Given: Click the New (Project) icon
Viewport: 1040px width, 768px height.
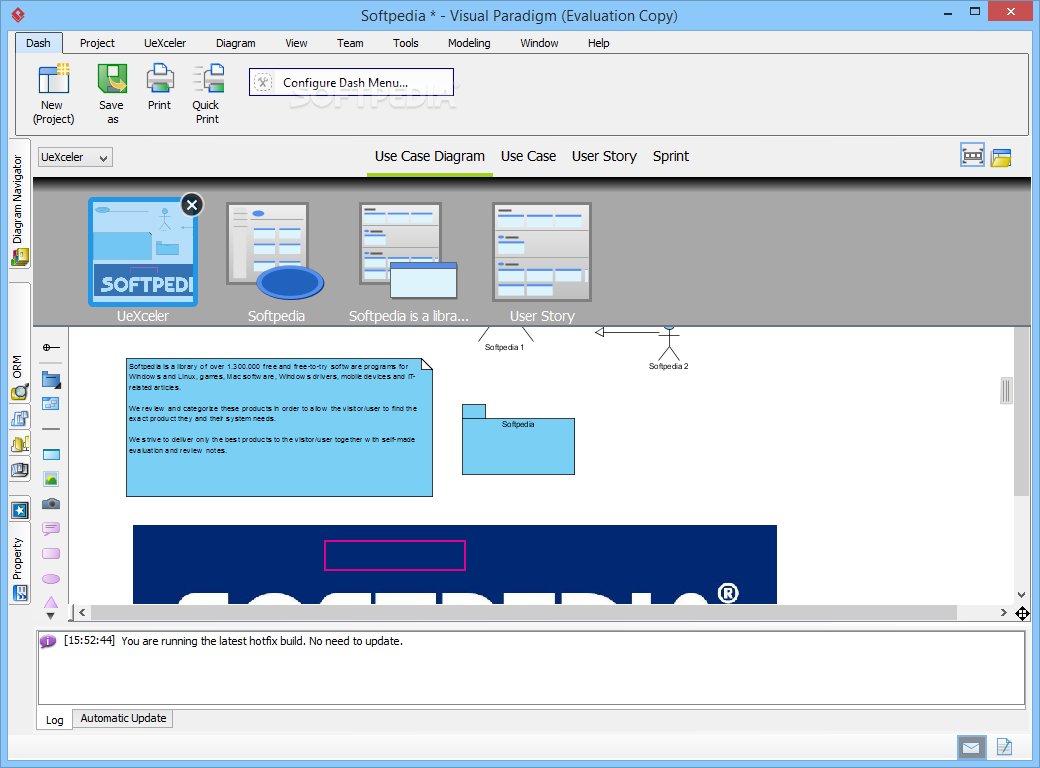Looking at the screenshot, I should [53, 94].
